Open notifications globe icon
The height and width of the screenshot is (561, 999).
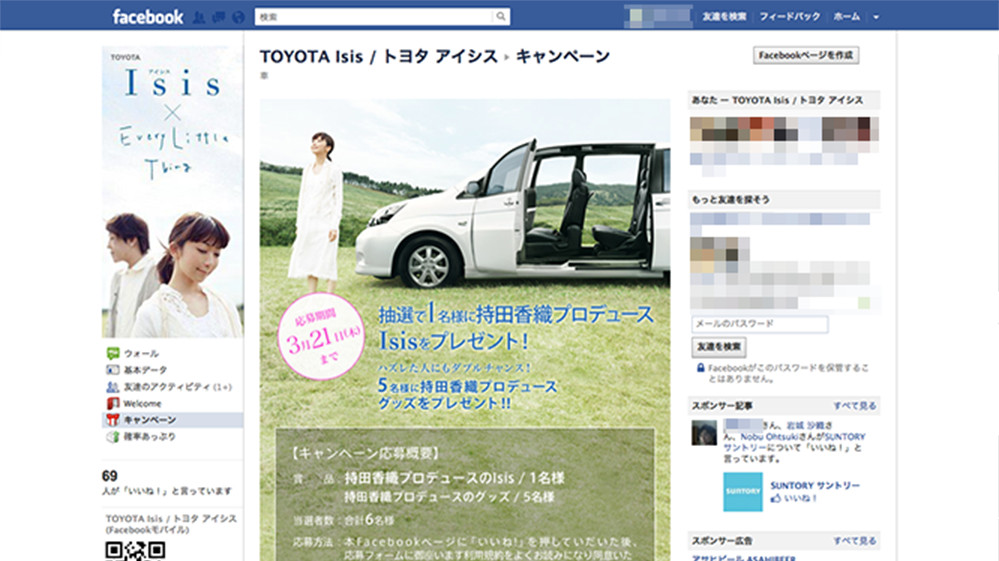pyautogui.click(x=238, y=17)
